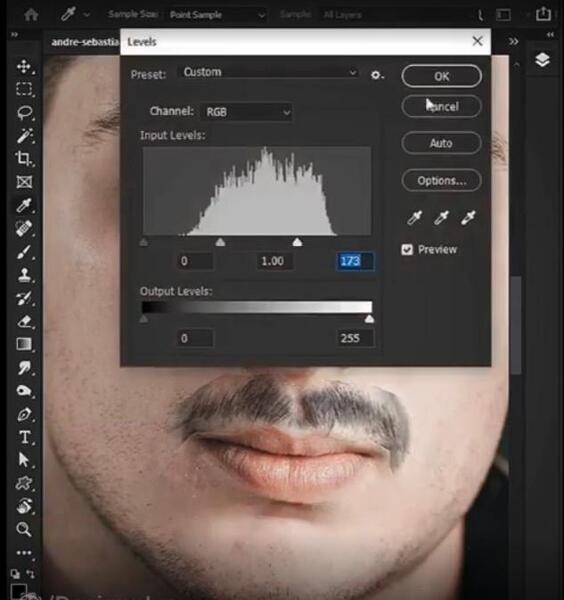Select the Brush tool
The image size is (564, 600).
point(24,252)
